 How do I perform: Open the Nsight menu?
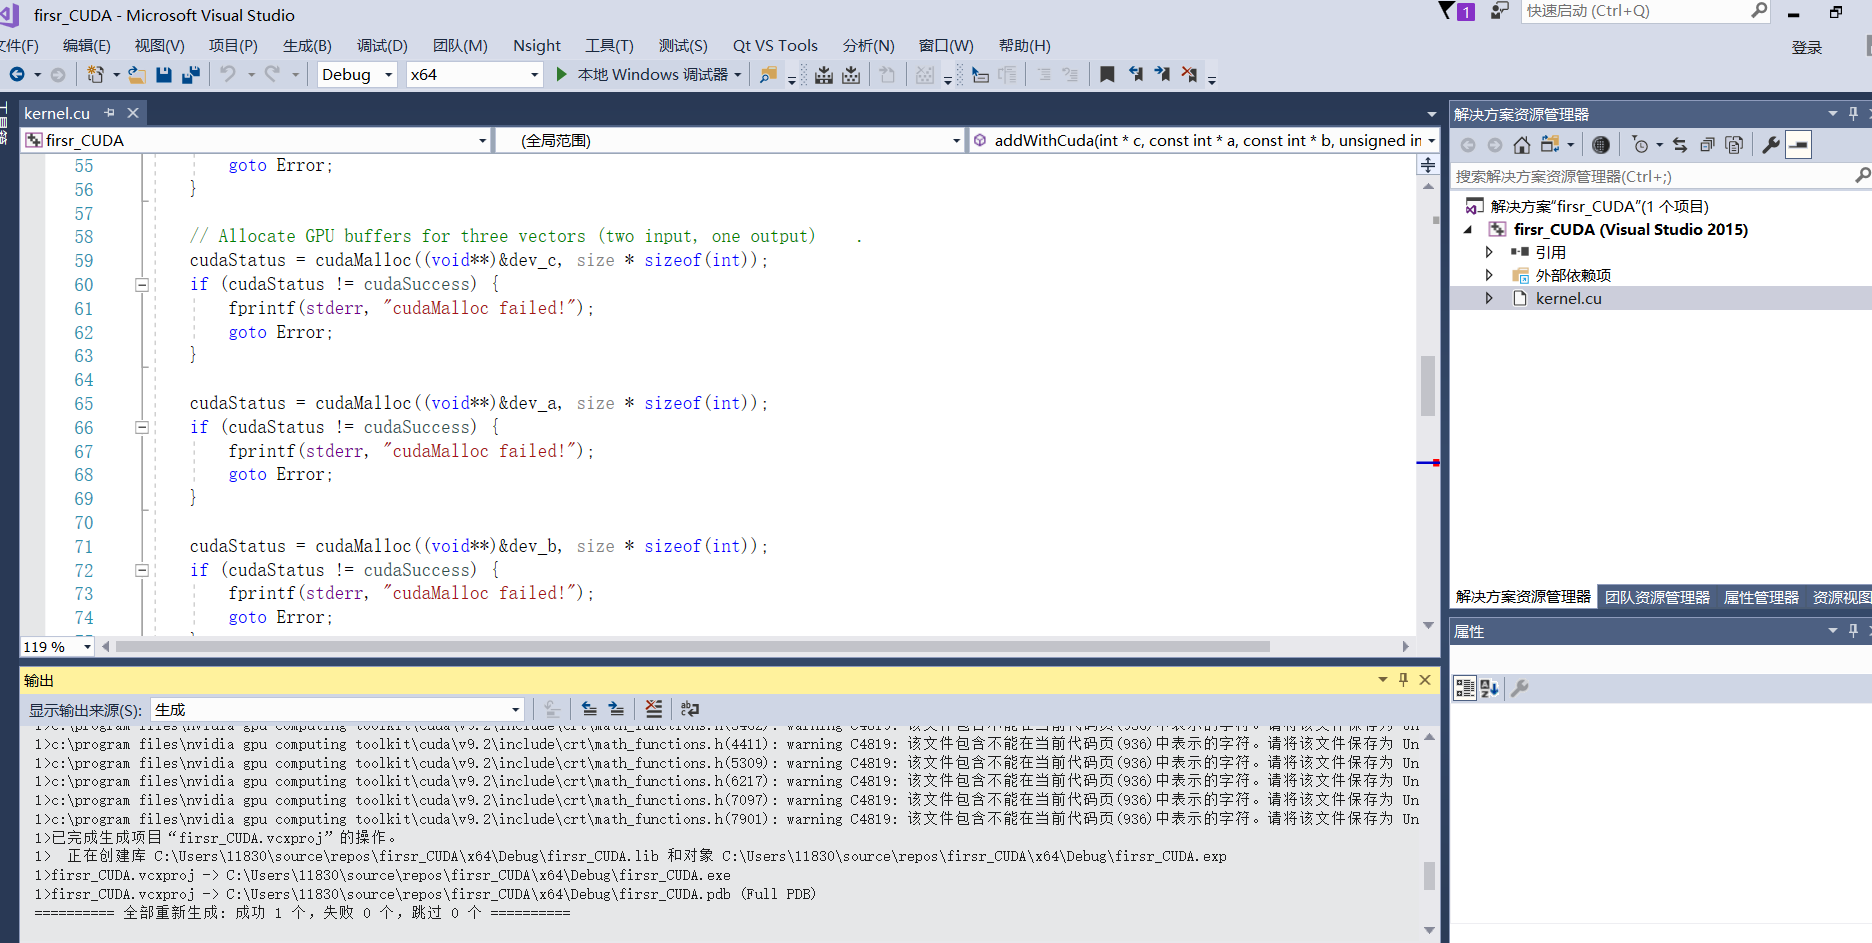536,45
